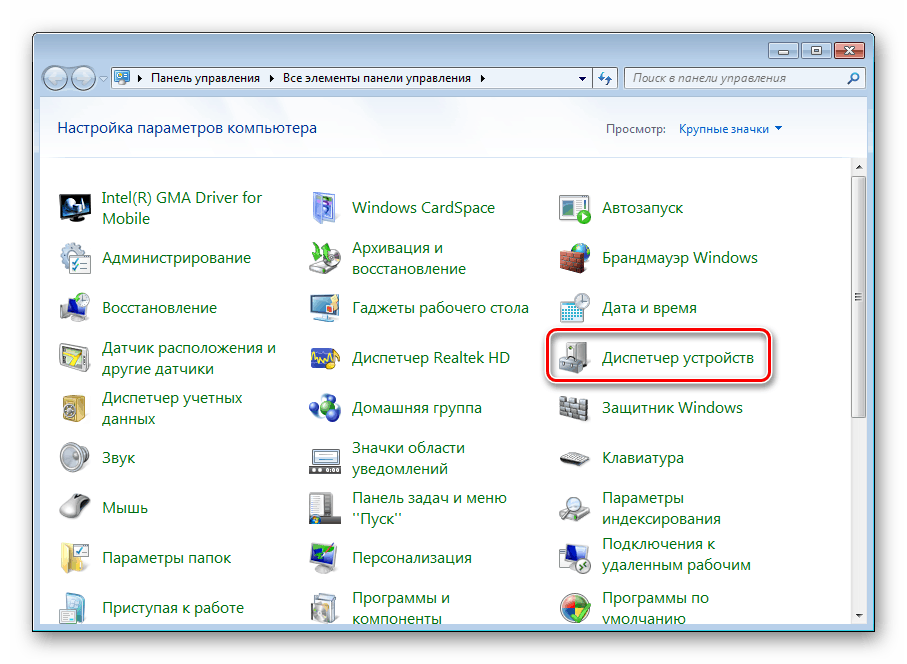The width and height of the screenshot is (907, 664).
Task: Click the Подключения к удаленным рабочим icon
Action: click(574, 558)
